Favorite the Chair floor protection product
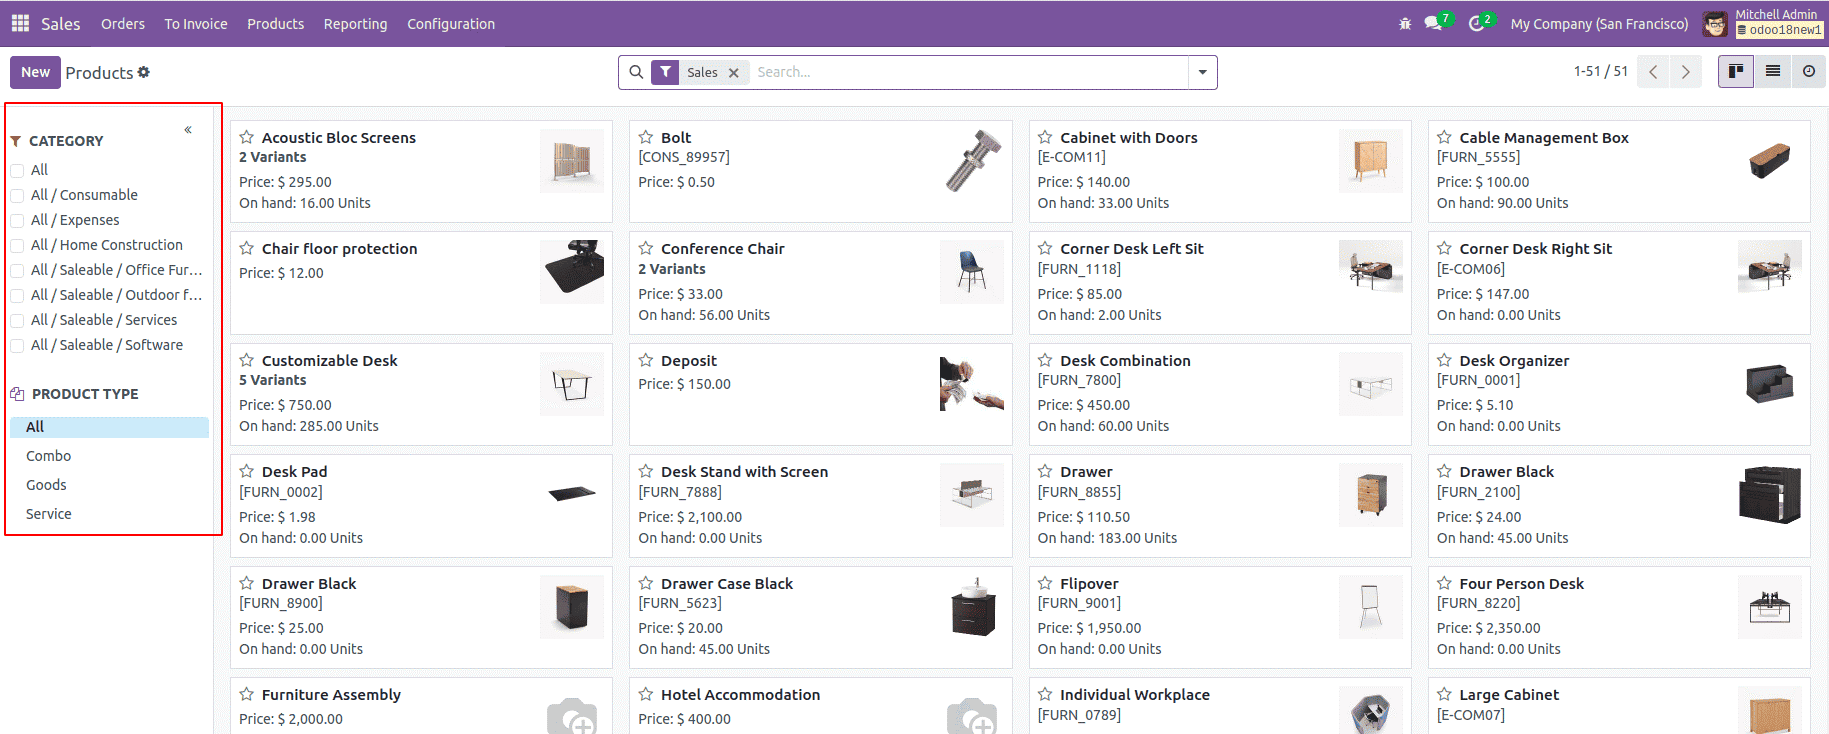 pos(247,248)
